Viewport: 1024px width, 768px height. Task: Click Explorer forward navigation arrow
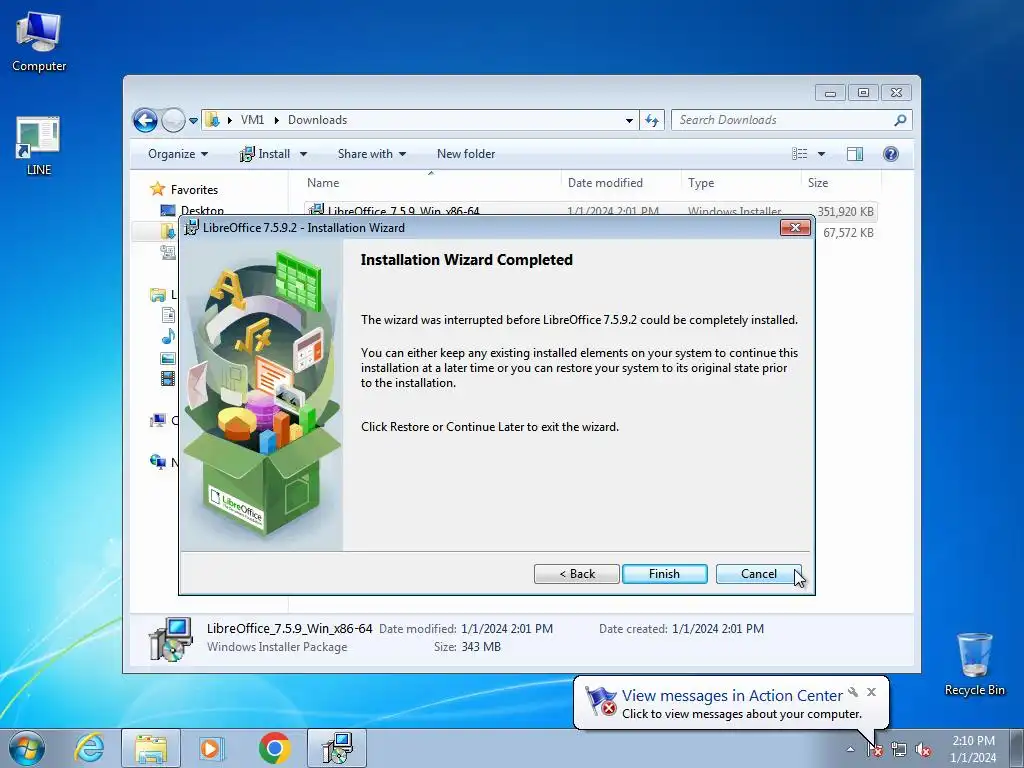coord(173,120)
